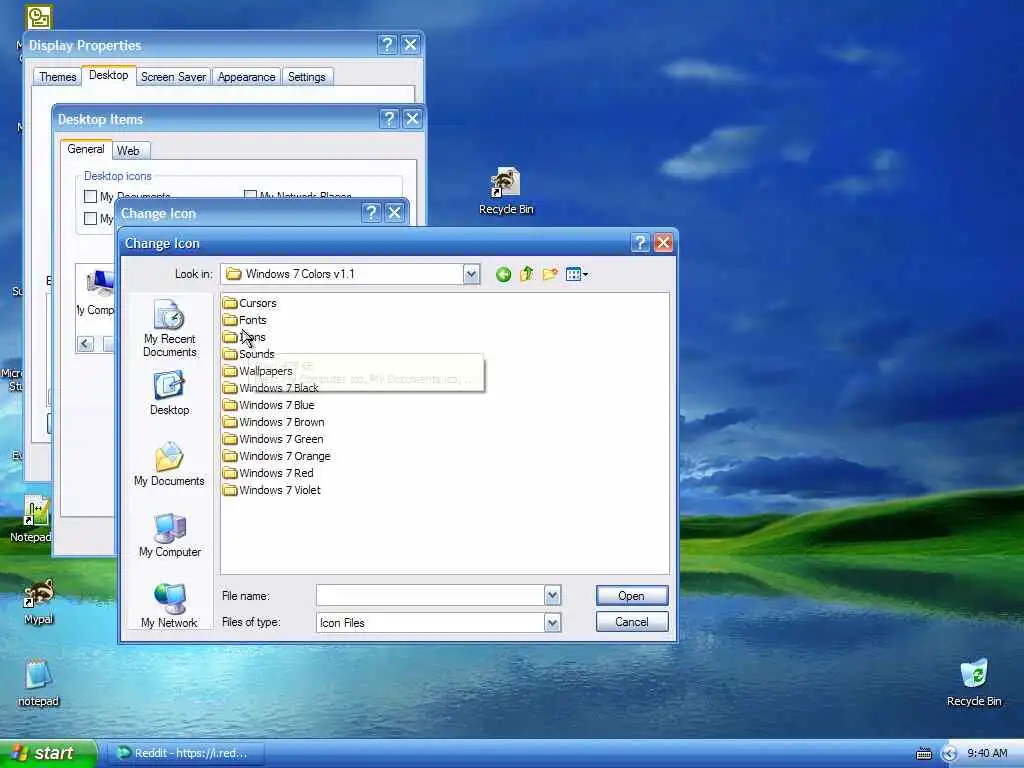Click into the File name input field
Image resolution: width=1024 pixels, height=768 pixels.
430,596
